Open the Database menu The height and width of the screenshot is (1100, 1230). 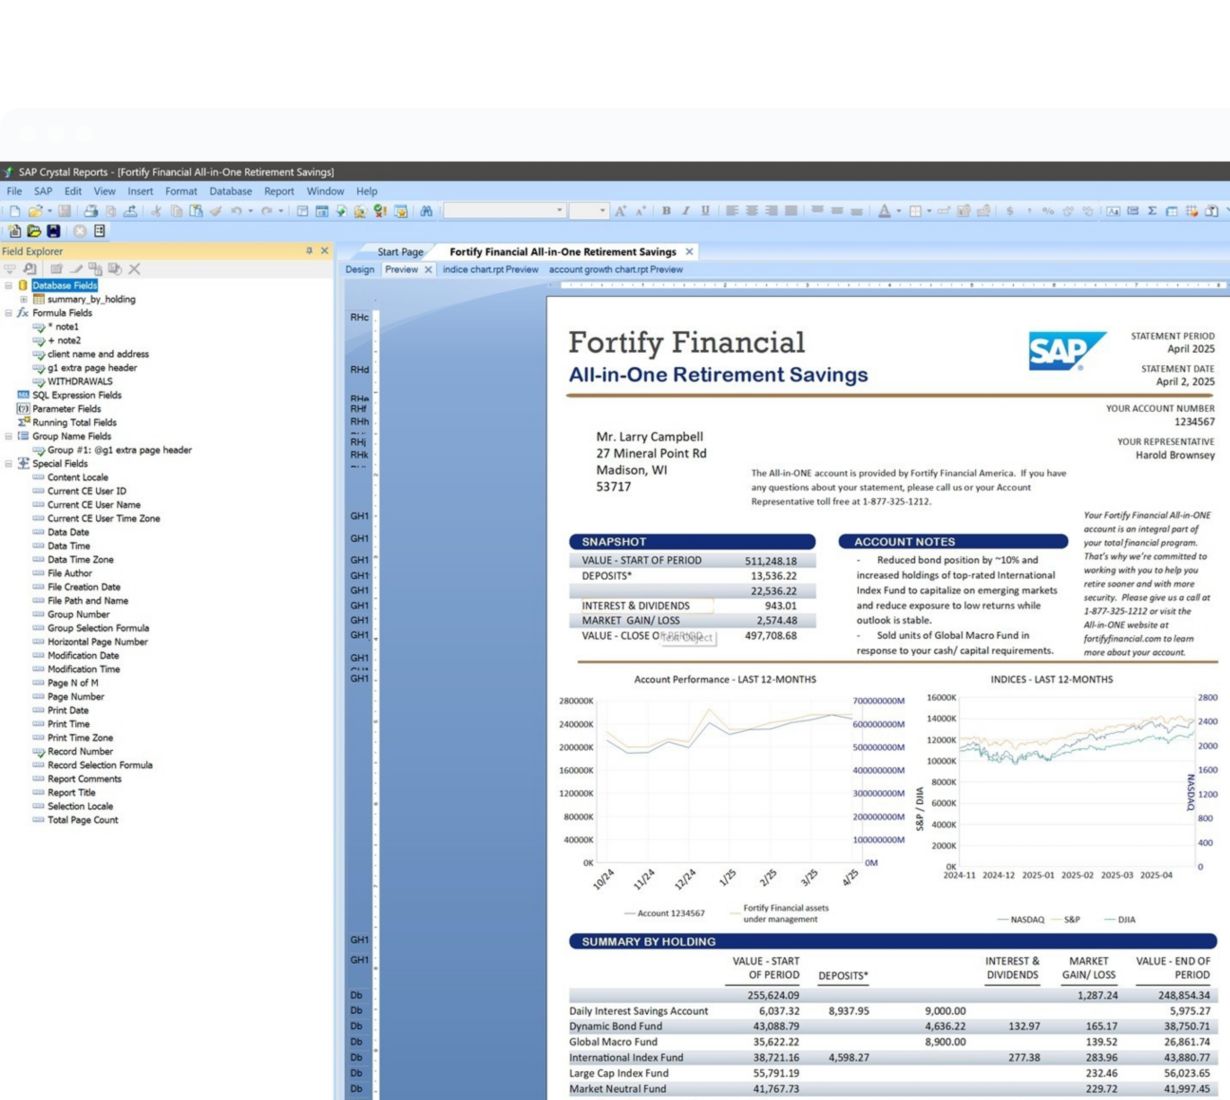230,191
